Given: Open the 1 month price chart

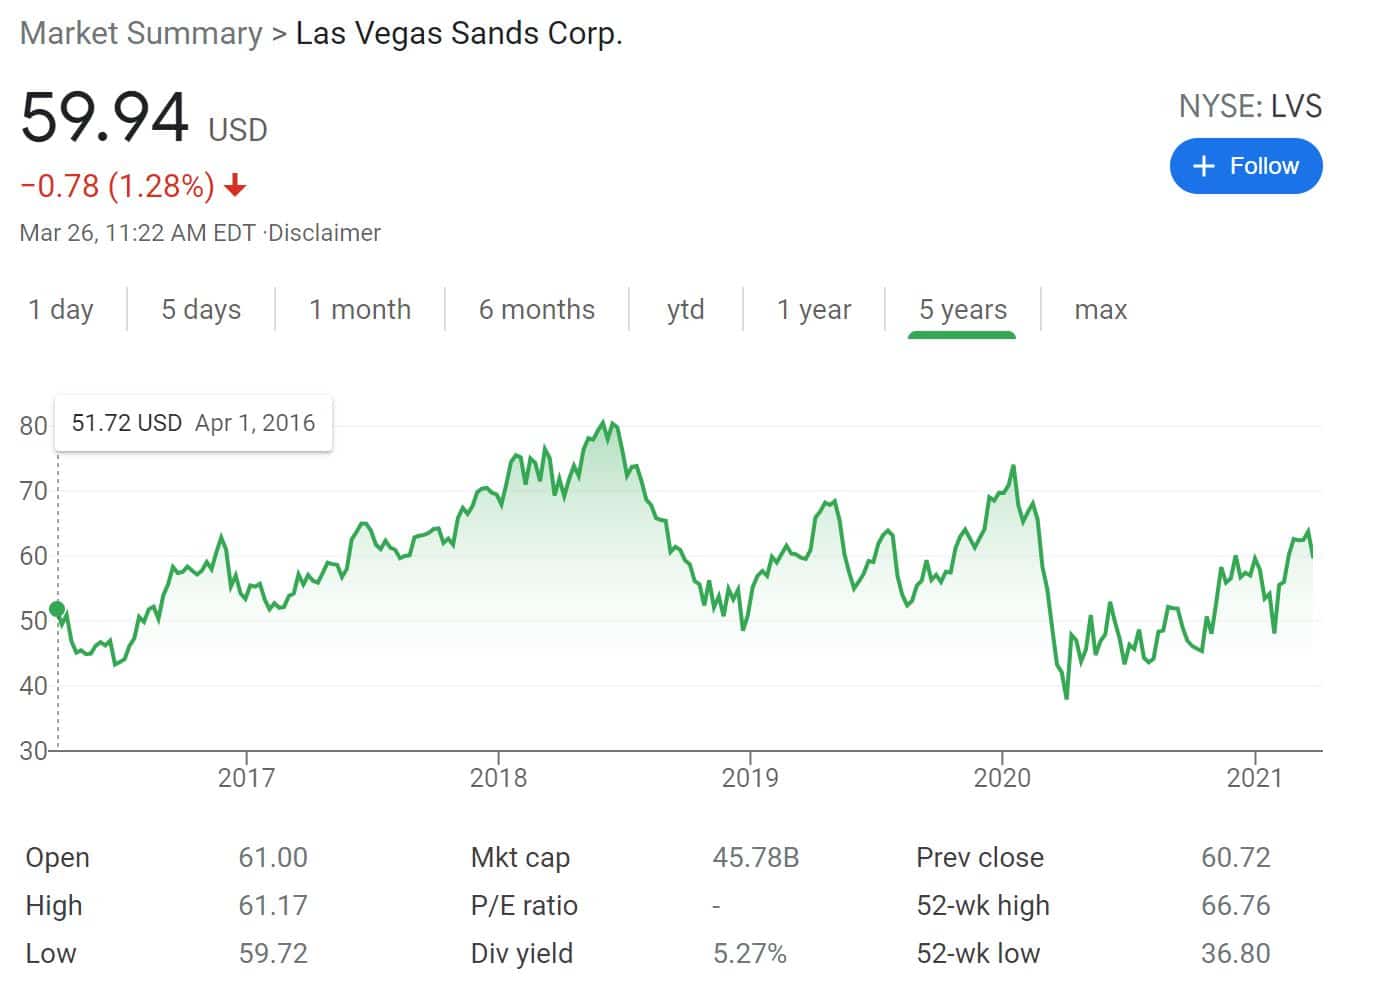Looking at the screenshot, I should (361, 309).
